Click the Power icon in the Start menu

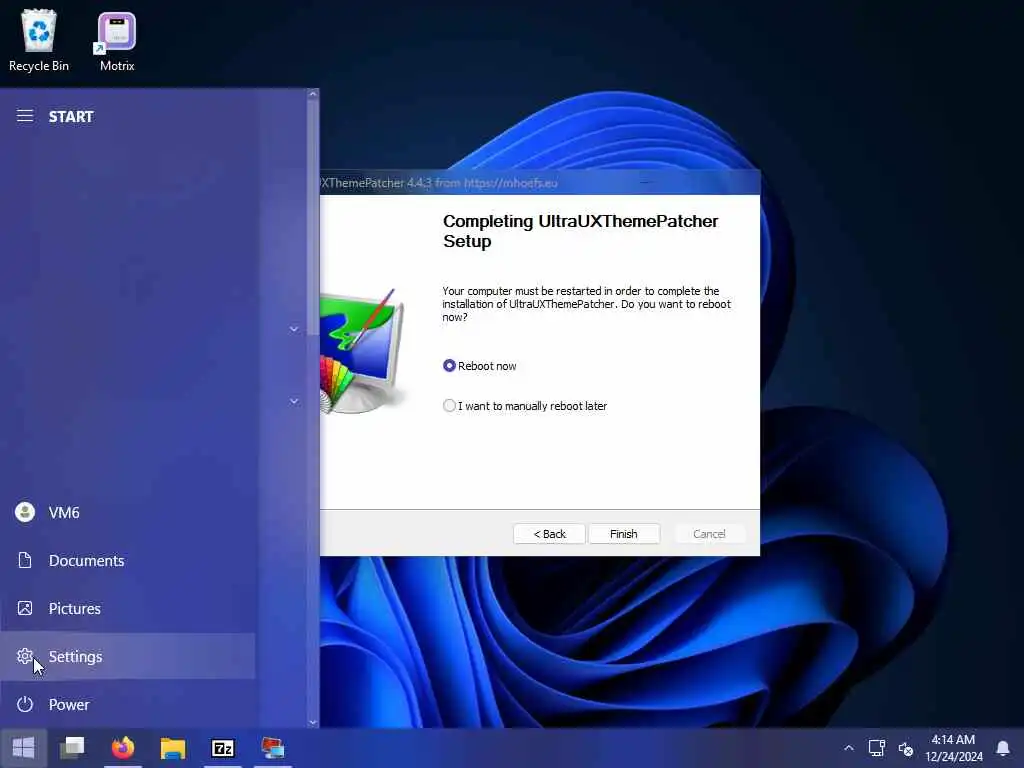click(x=25, y=705)
